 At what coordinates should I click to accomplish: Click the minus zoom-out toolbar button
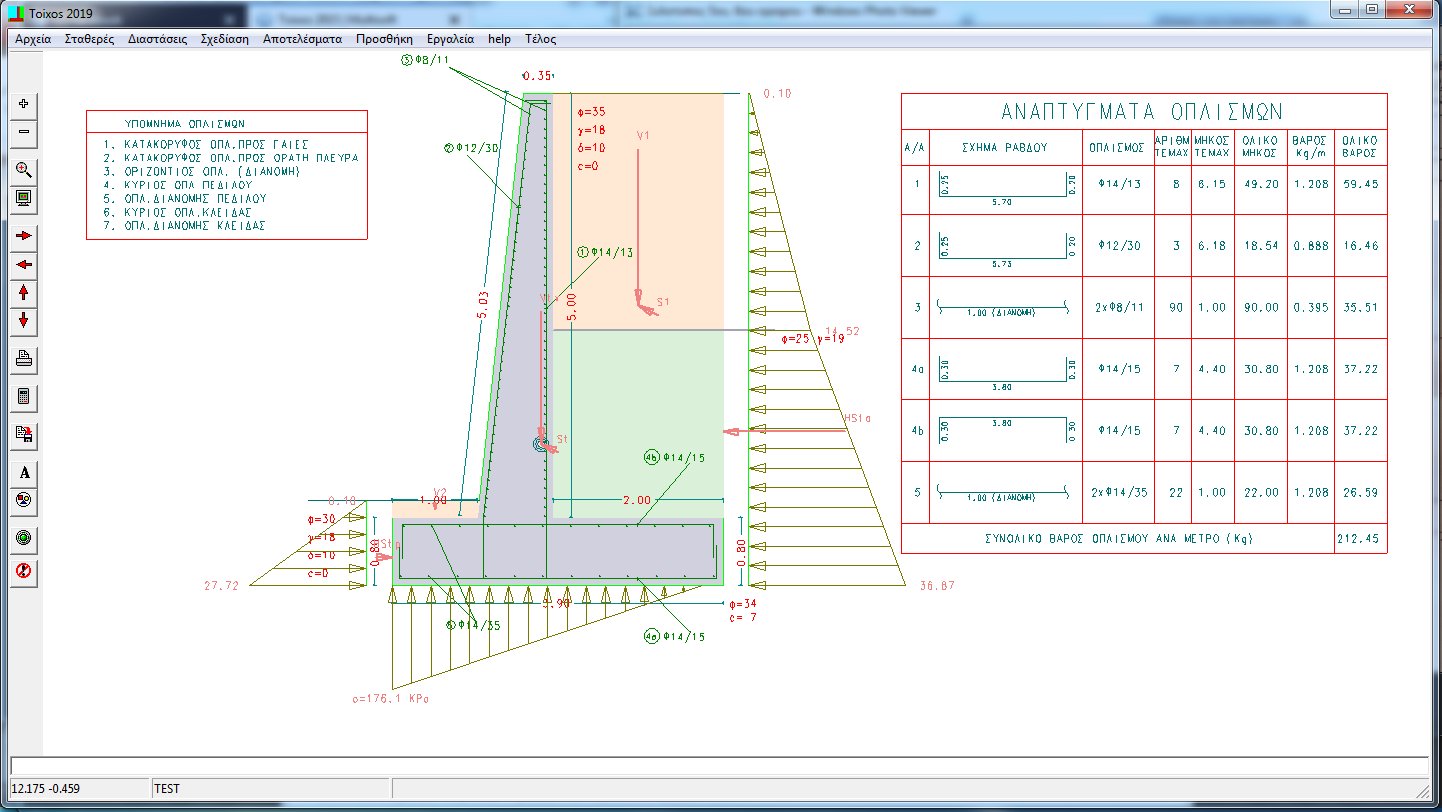click(x=24, y=132)
